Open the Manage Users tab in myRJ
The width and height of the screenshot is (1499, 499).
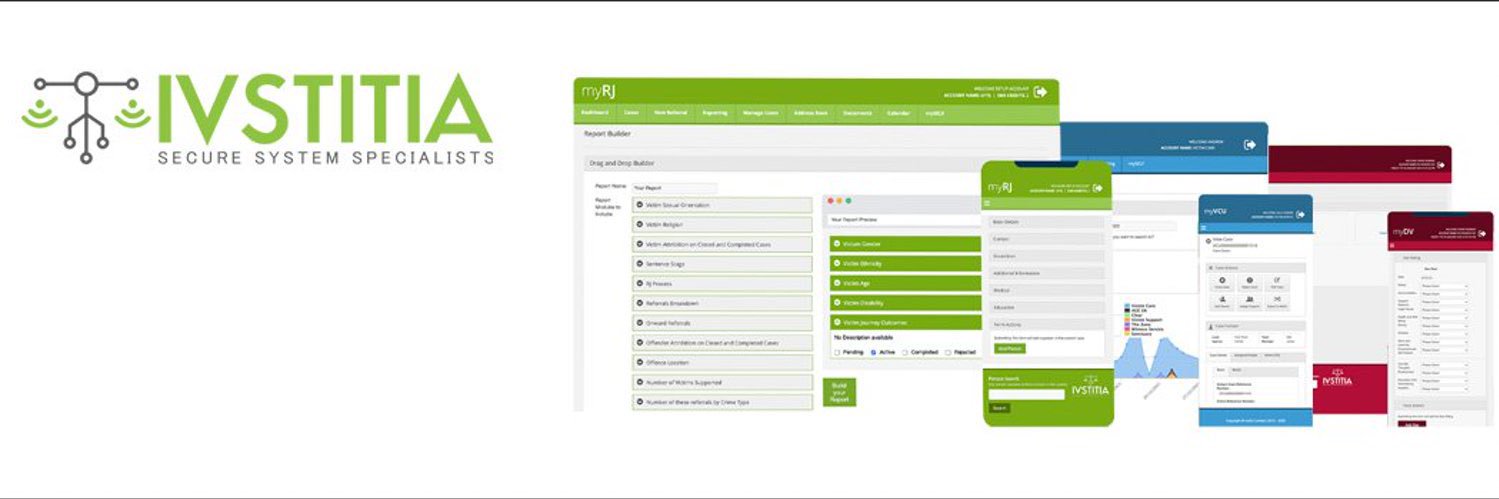(x=760, y=113)
